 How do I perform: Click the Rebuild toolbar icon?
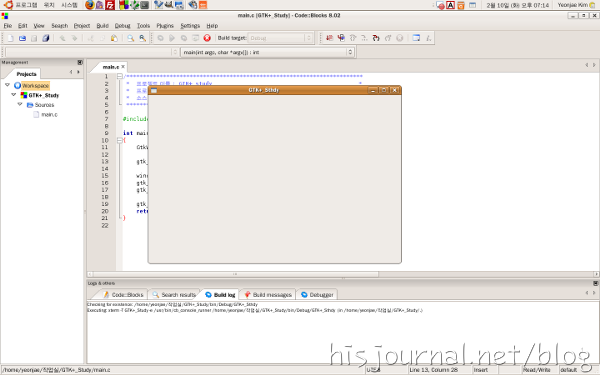pos(196,38)
